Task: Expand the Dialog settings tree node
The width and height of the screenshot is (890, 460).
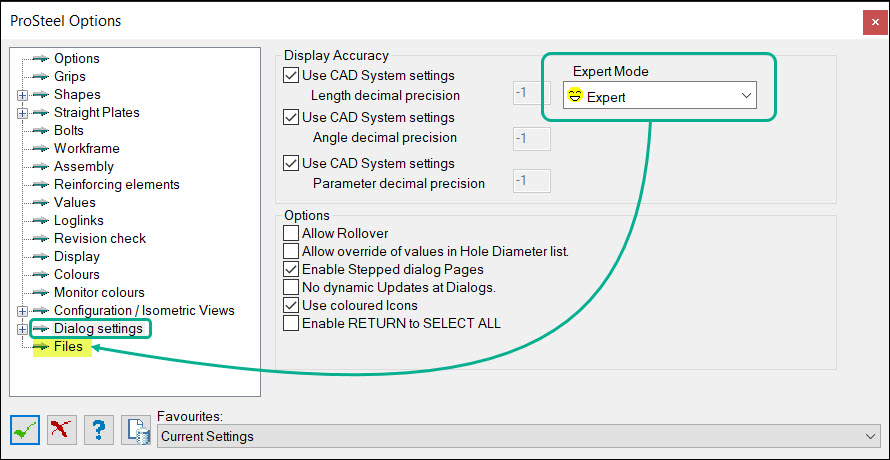Action: tap(22, 329)
